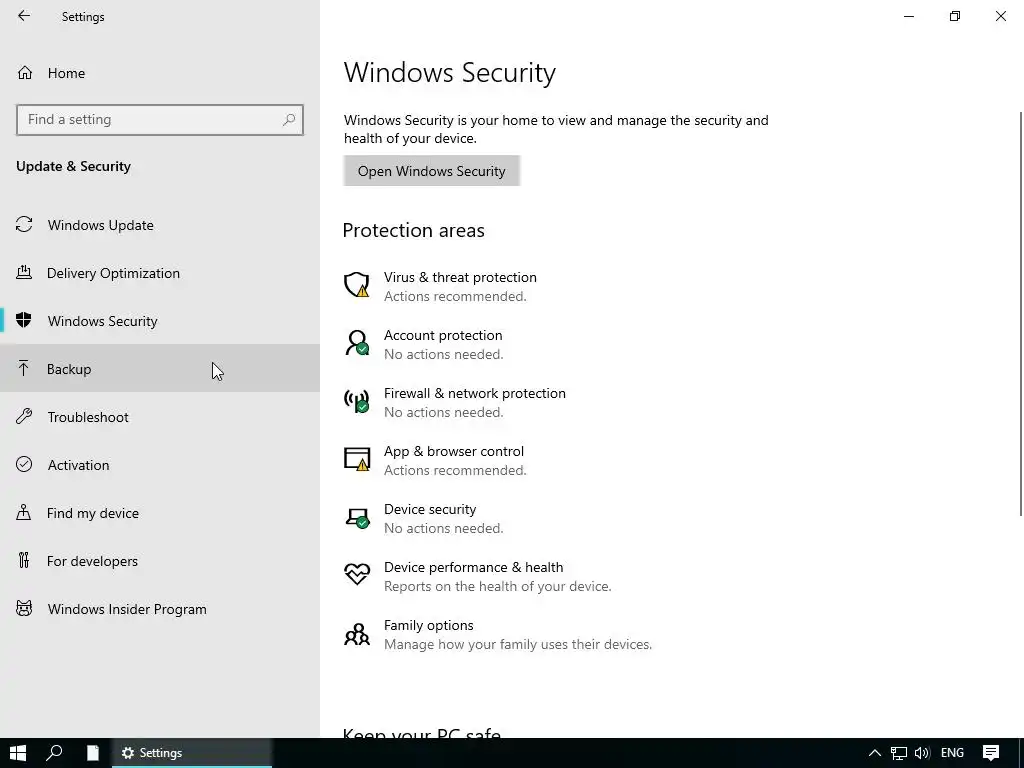Click the Settings taskbar button

pos(192,753)
